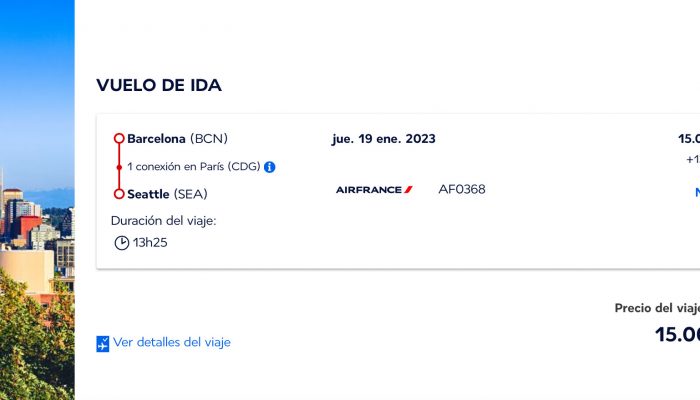Click the Precio del viaje label
This screenshot has height=400, width=700.
tap(657, 308)
